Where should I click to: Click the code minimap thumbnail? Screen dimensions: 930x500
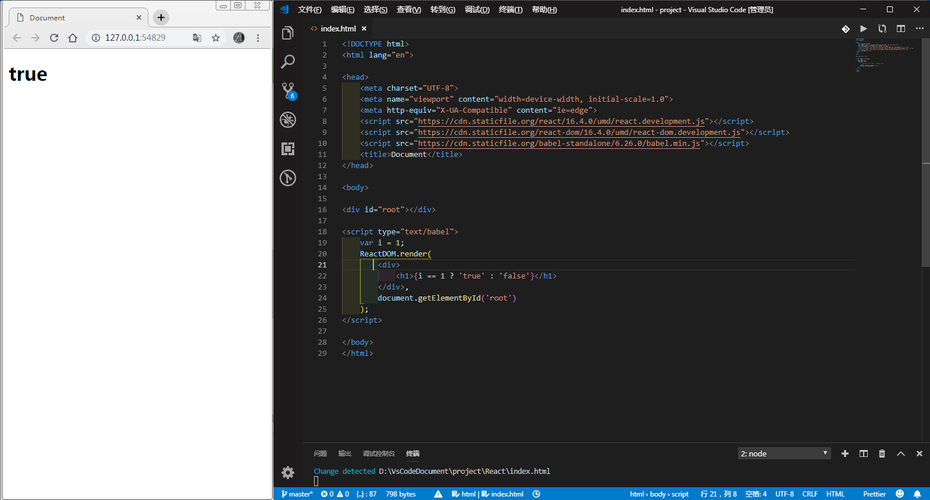(884, 55)
